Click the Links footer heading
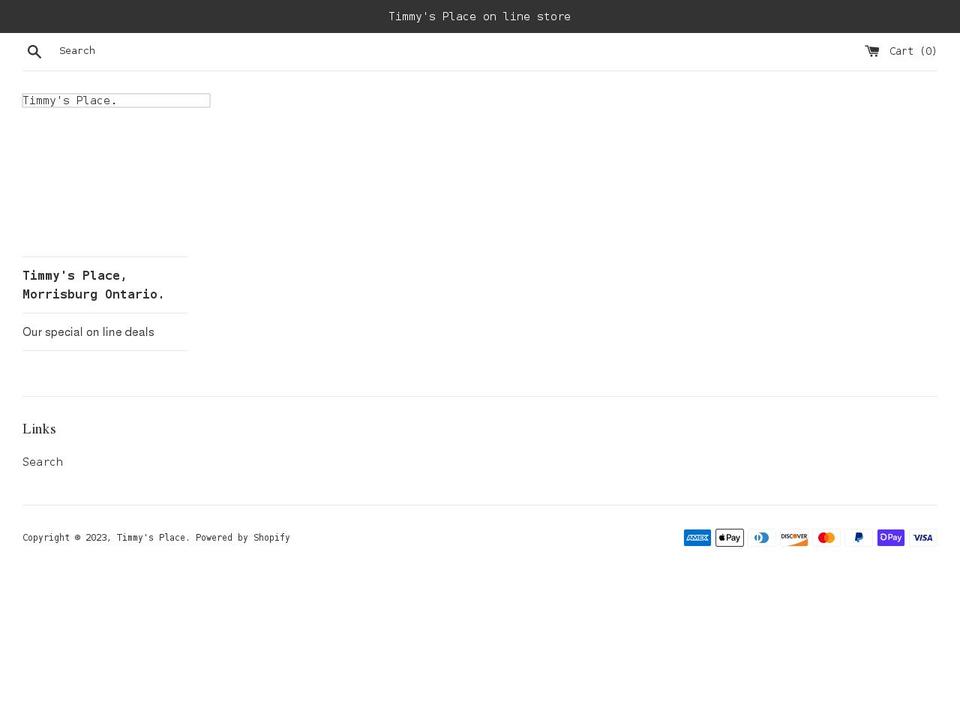Viewport: 960px width, 720px height. (x=39, y=429)
